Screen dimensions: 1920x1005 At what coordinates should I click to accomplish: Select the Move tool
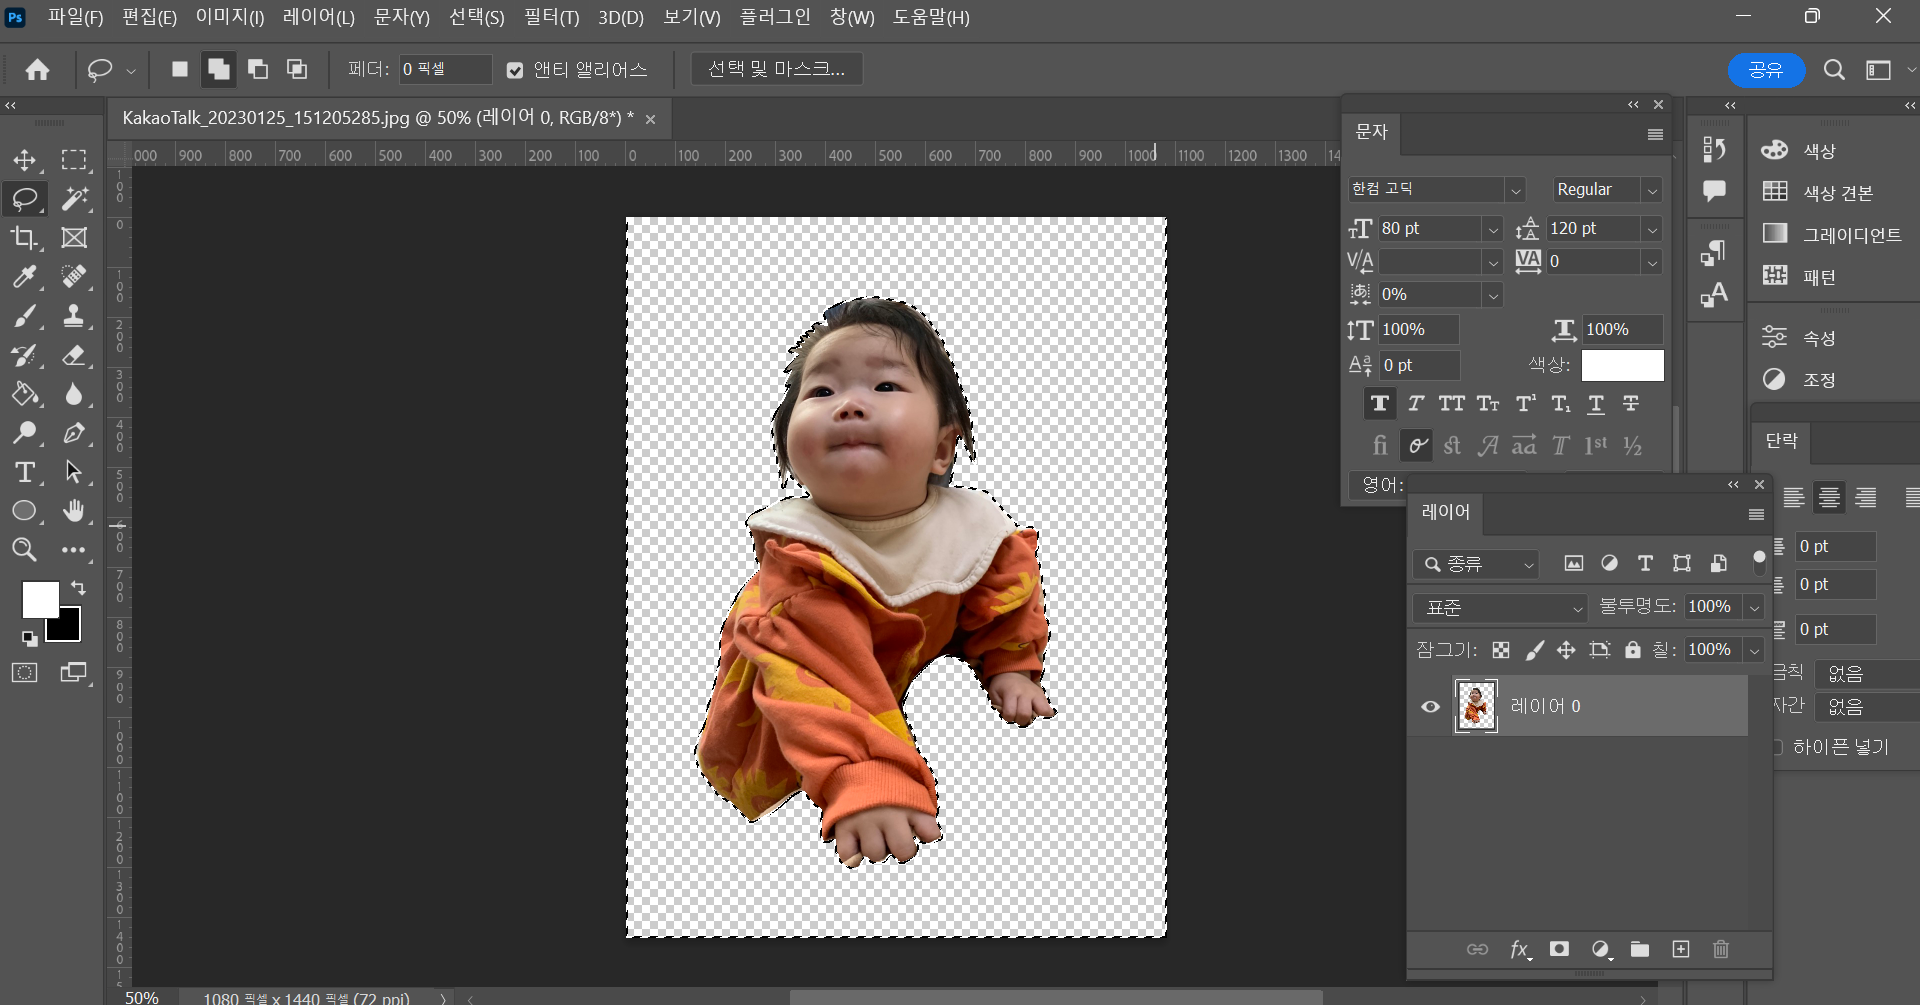25,160
